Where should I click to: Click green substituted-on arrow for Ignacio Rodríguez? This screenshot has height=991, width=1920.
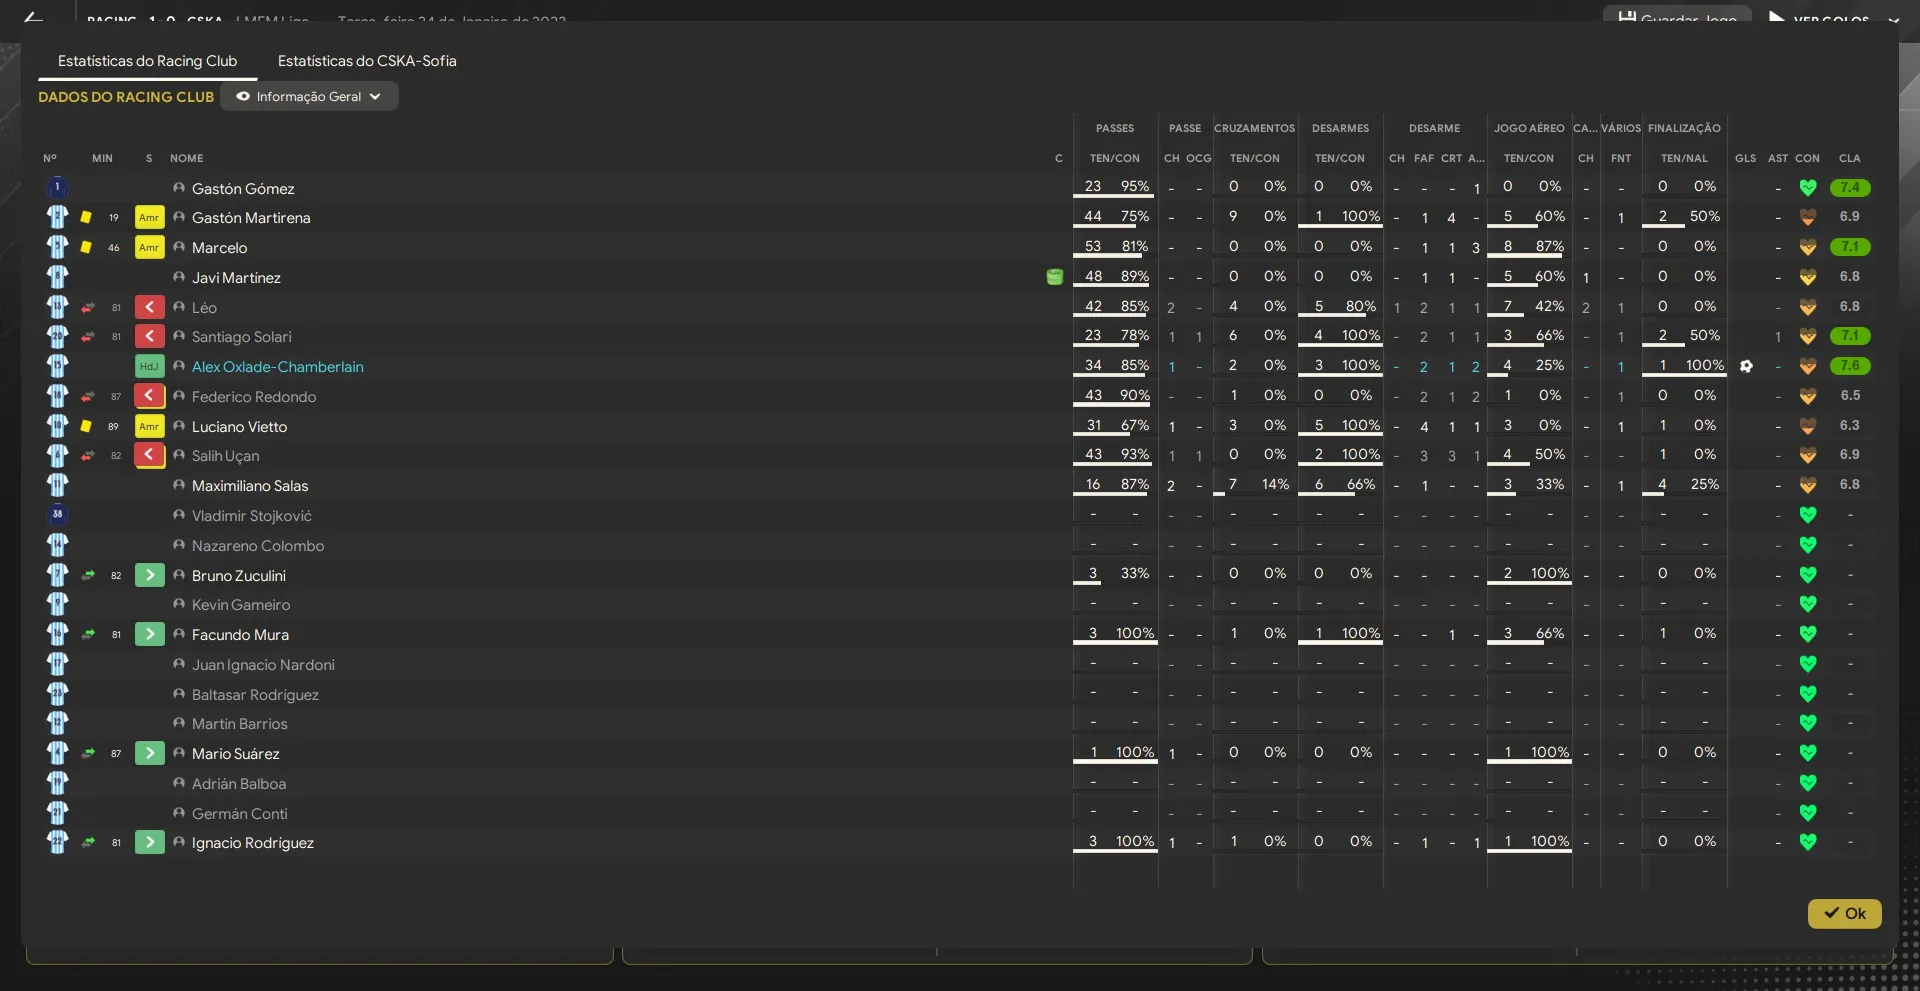coord(149,842)
